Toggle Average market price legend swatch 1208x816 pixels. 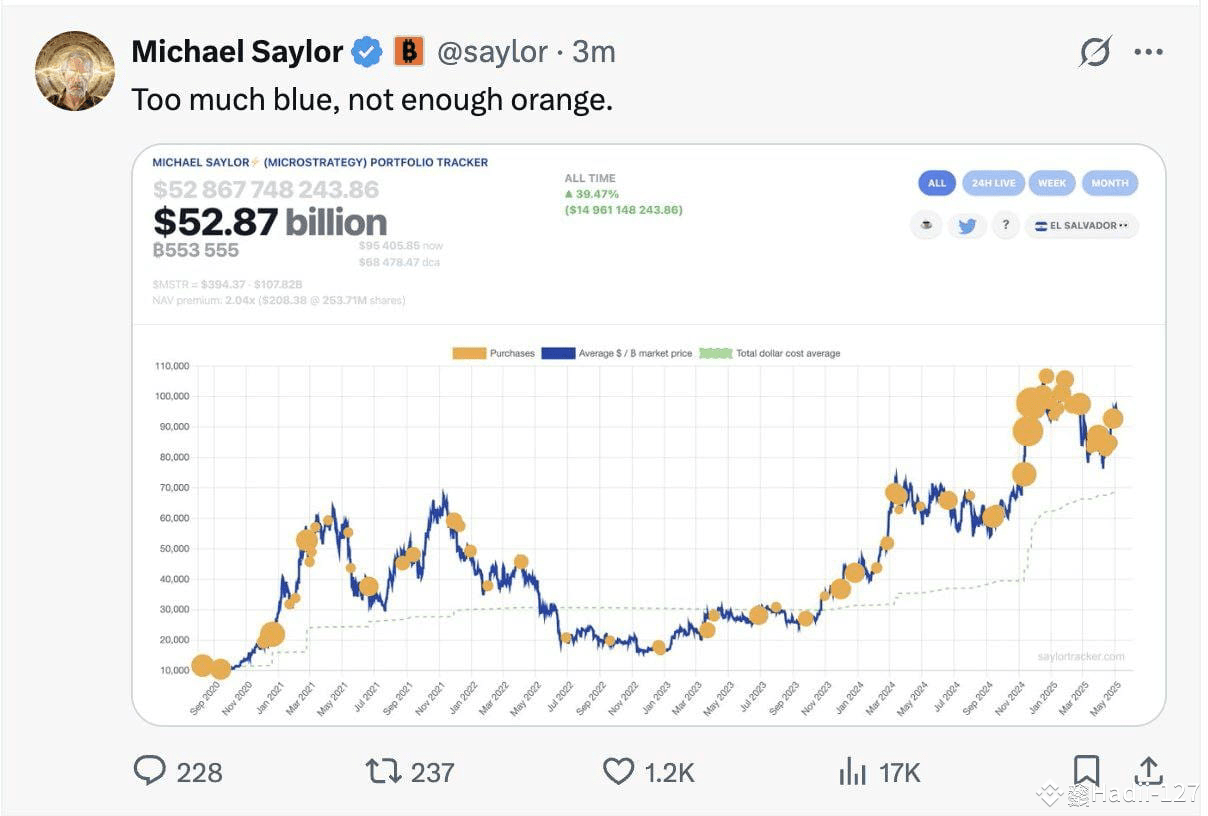tap(558, 353)
